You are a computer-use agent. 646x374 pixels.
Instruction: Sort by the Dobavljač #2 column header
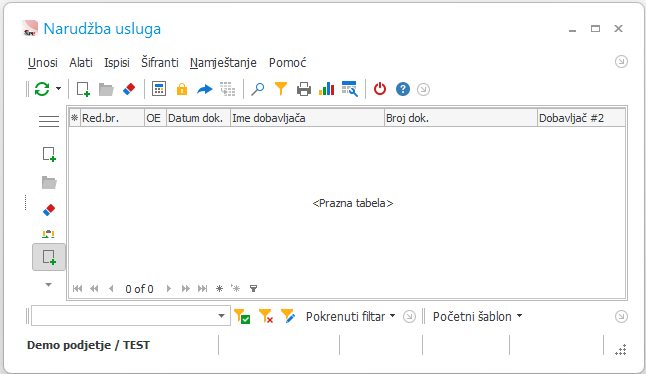[x=581, y=118]
